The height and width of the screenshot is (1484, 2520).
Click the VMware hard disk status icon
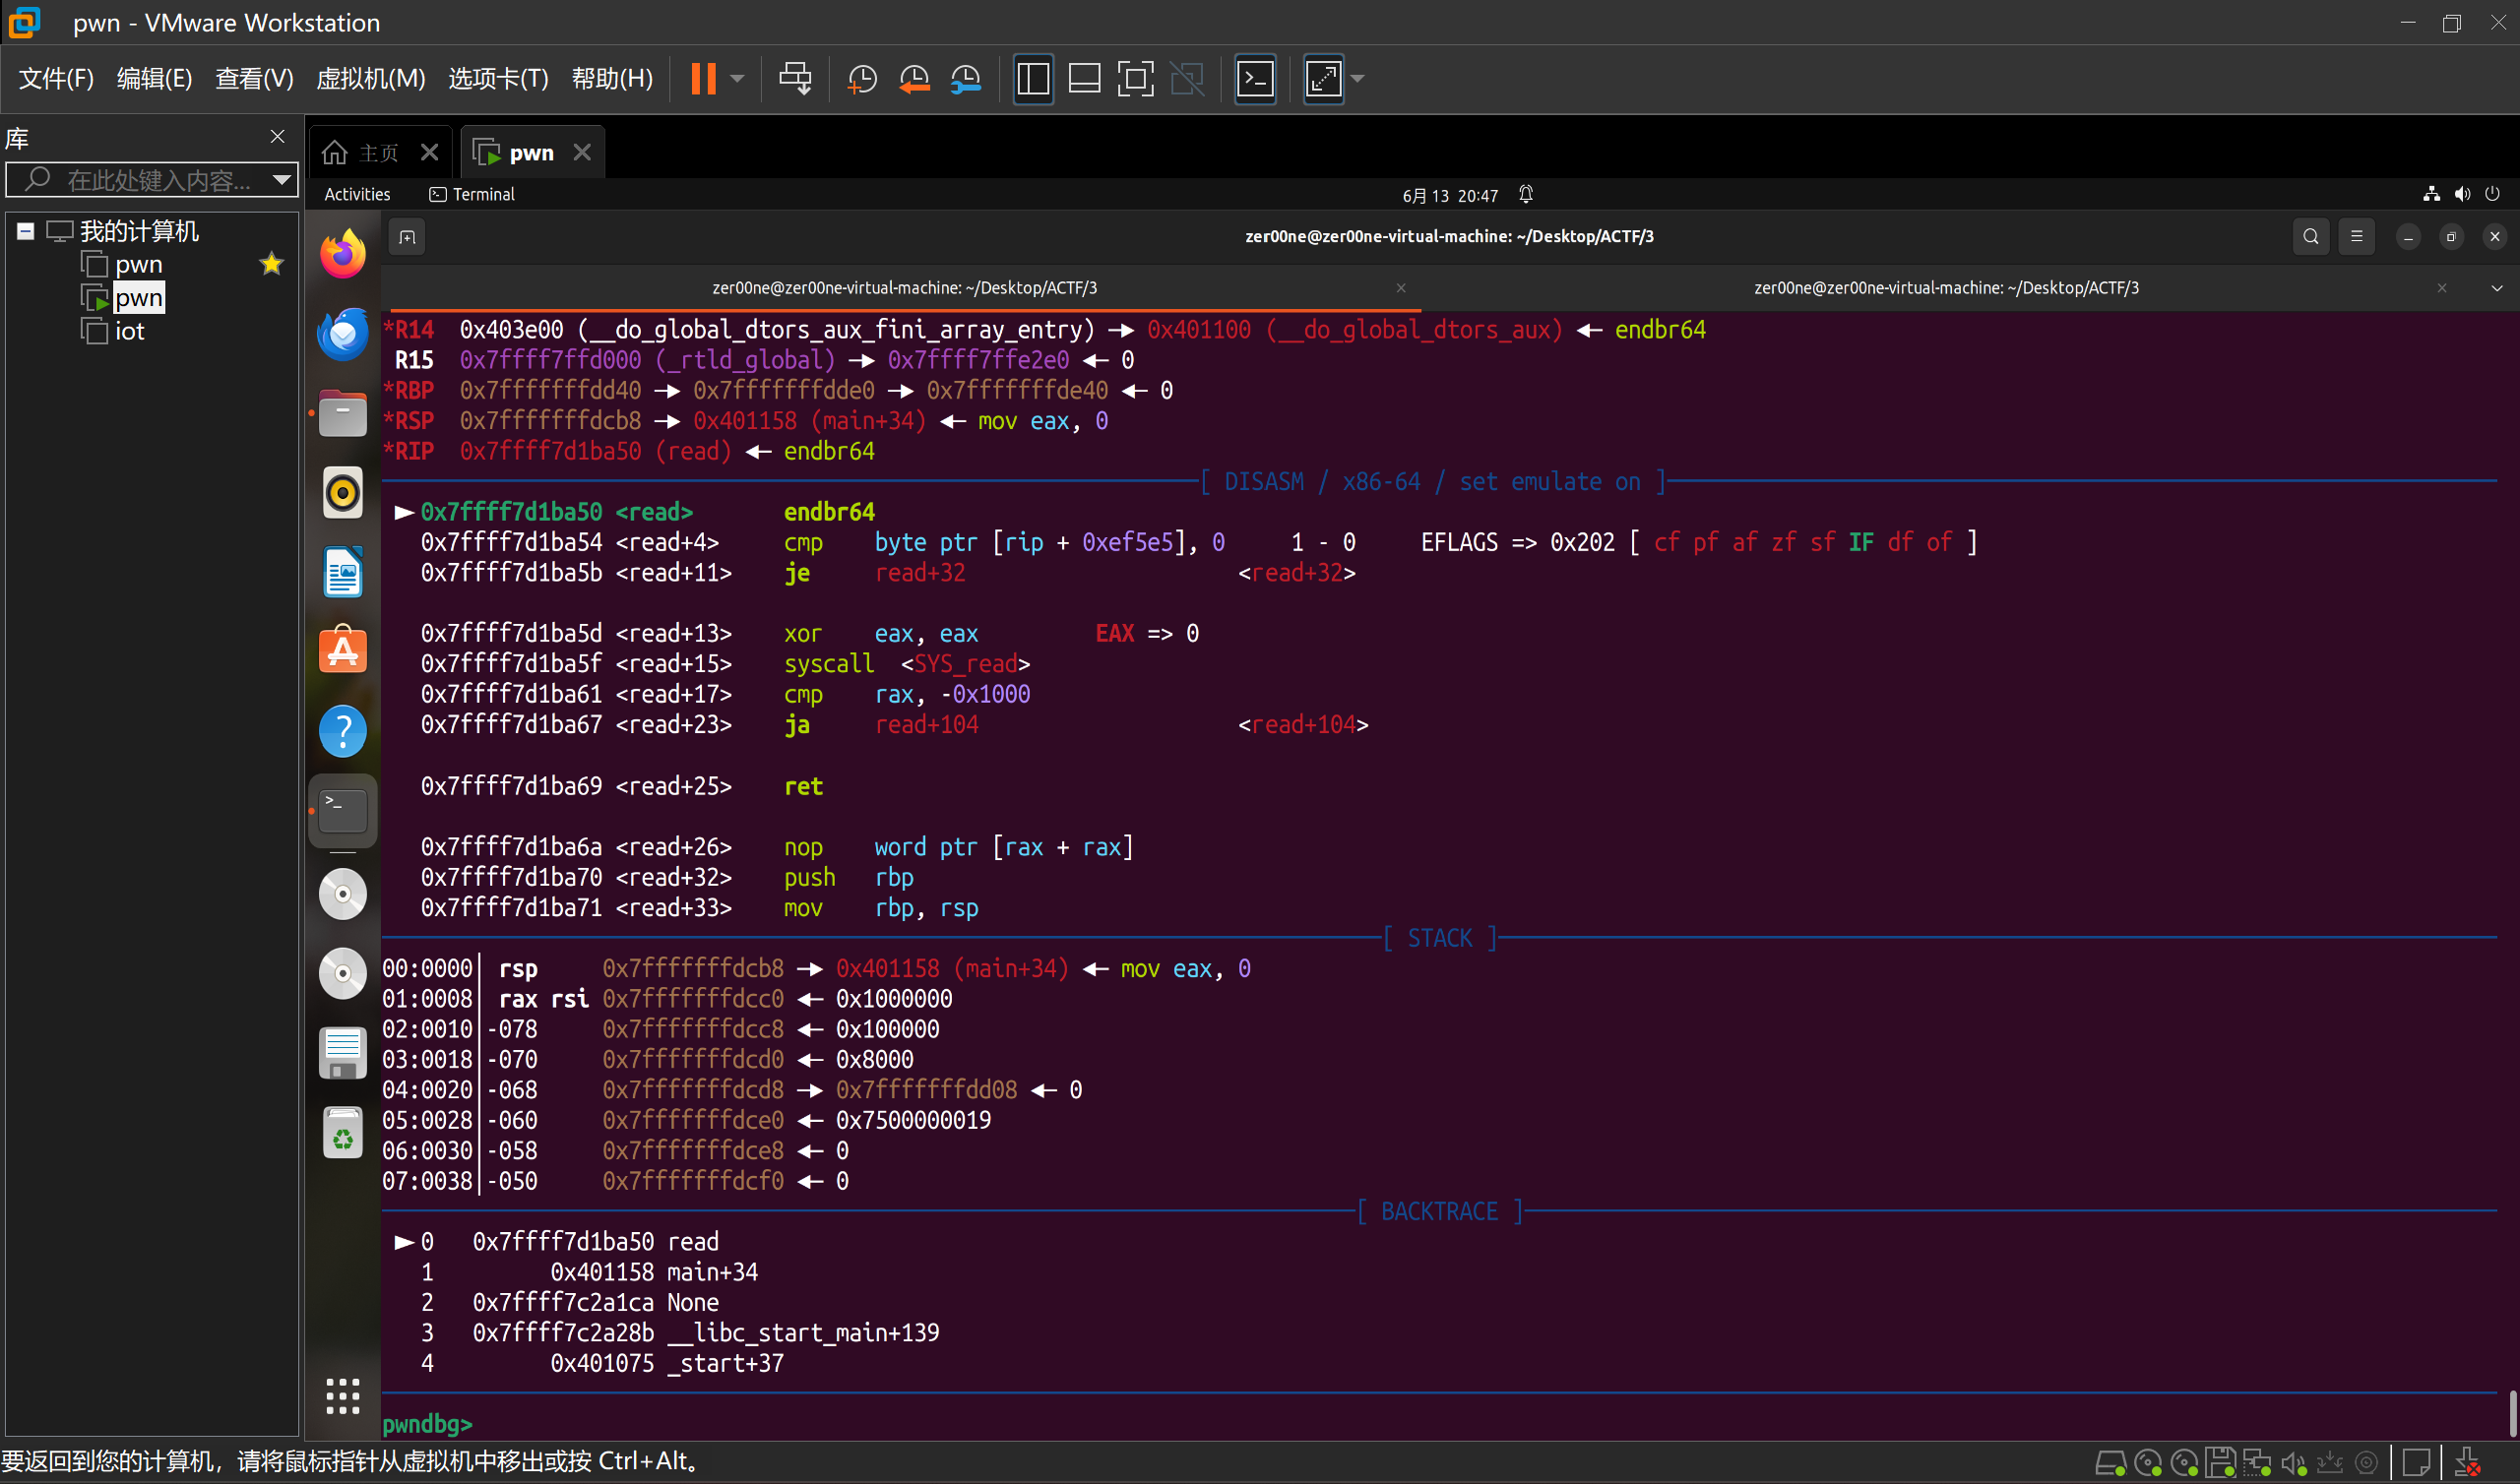pos(2110,1462)
